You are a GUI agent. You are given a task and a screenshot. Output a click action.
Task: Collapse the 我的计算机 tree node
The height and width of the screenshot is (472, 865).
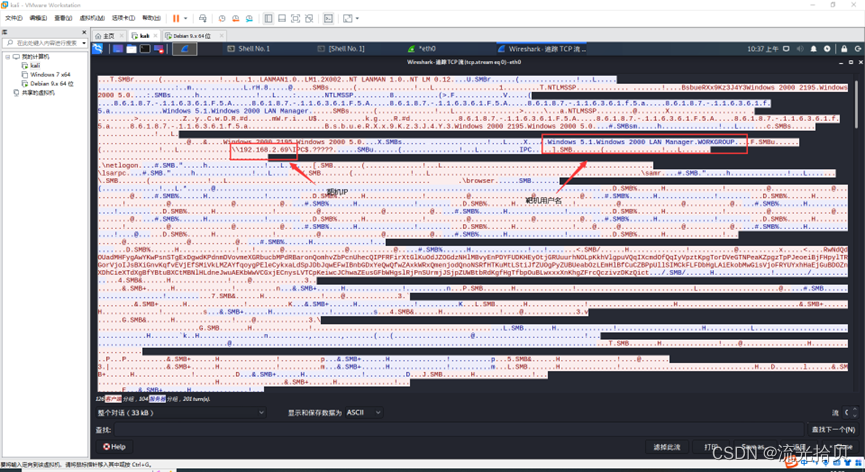[8, 57]
